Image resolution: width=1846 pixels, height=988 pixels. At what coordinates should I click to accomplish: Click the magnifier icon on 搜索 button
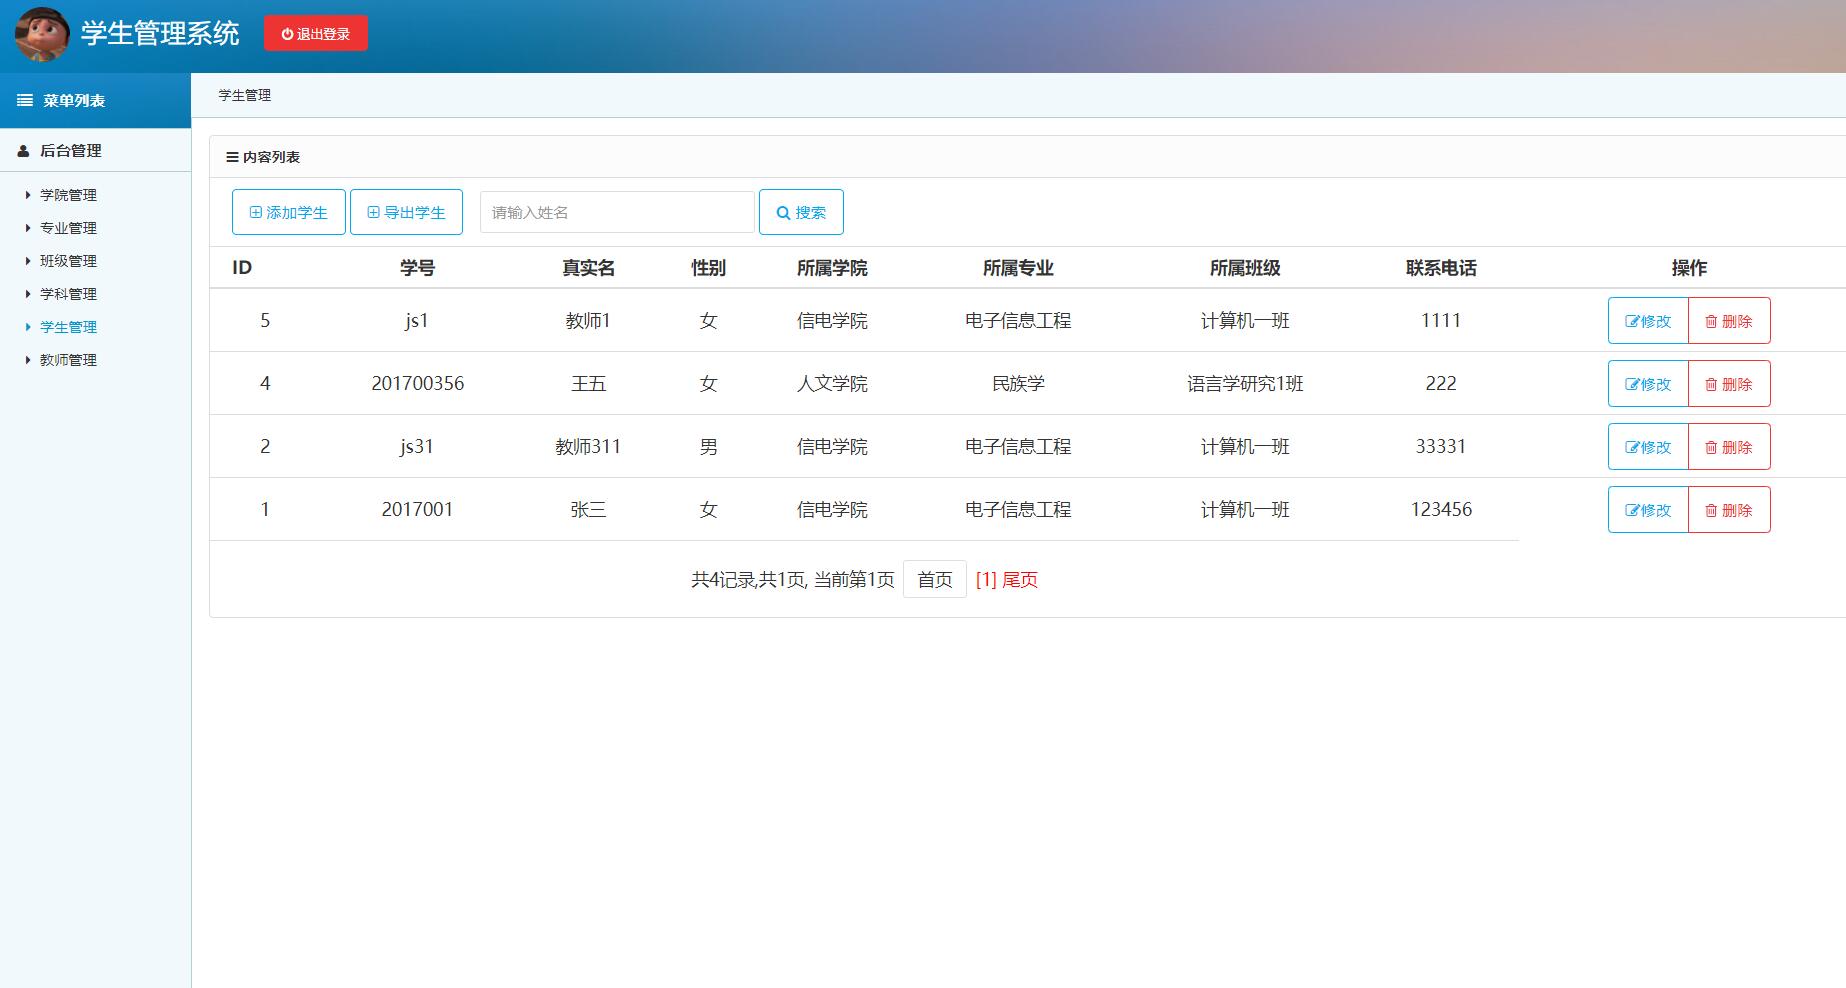(x=783, y=211)
